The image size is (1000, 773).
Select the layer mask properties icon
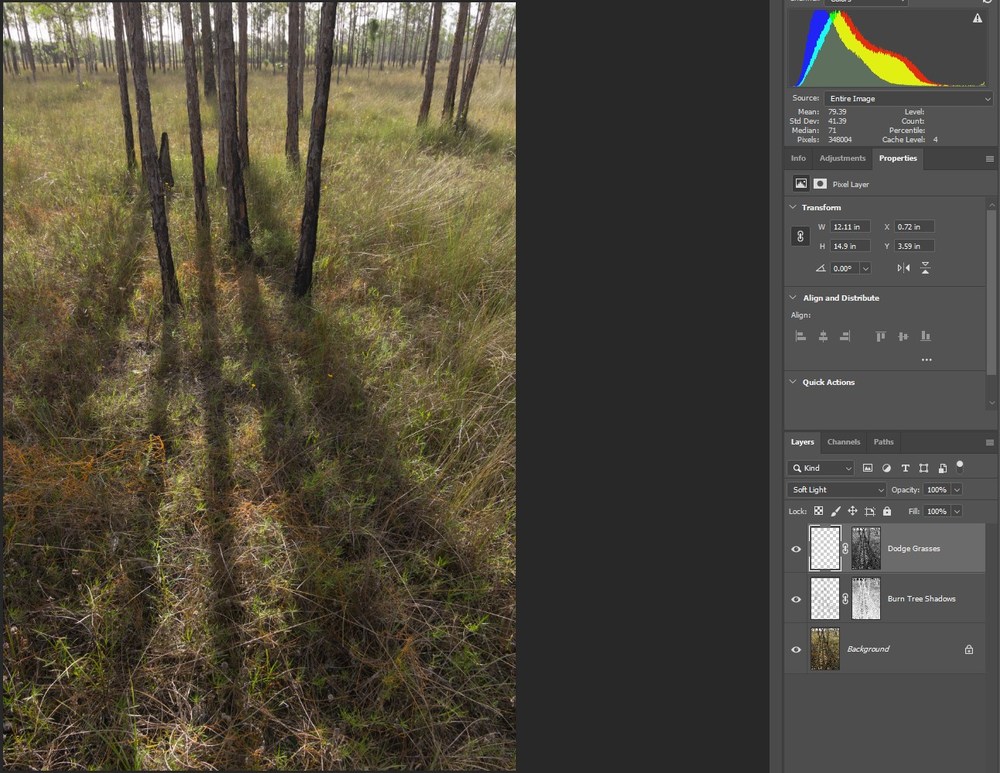point(820,184)
